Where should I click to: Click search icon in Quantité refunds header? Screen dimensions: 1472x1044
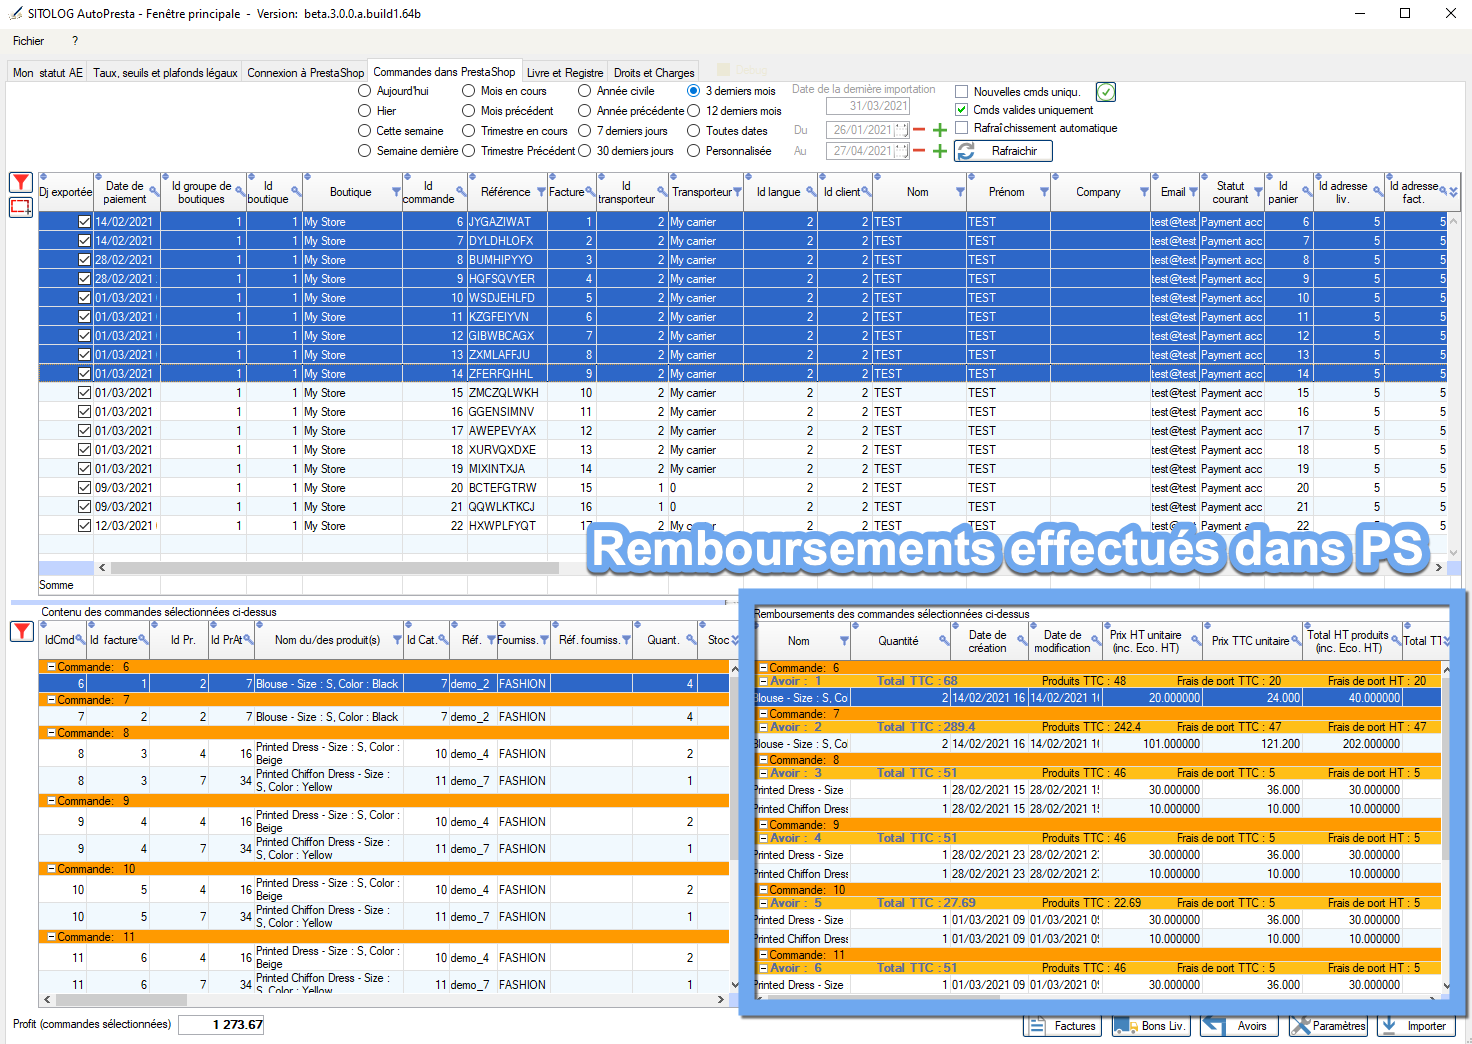944,640
